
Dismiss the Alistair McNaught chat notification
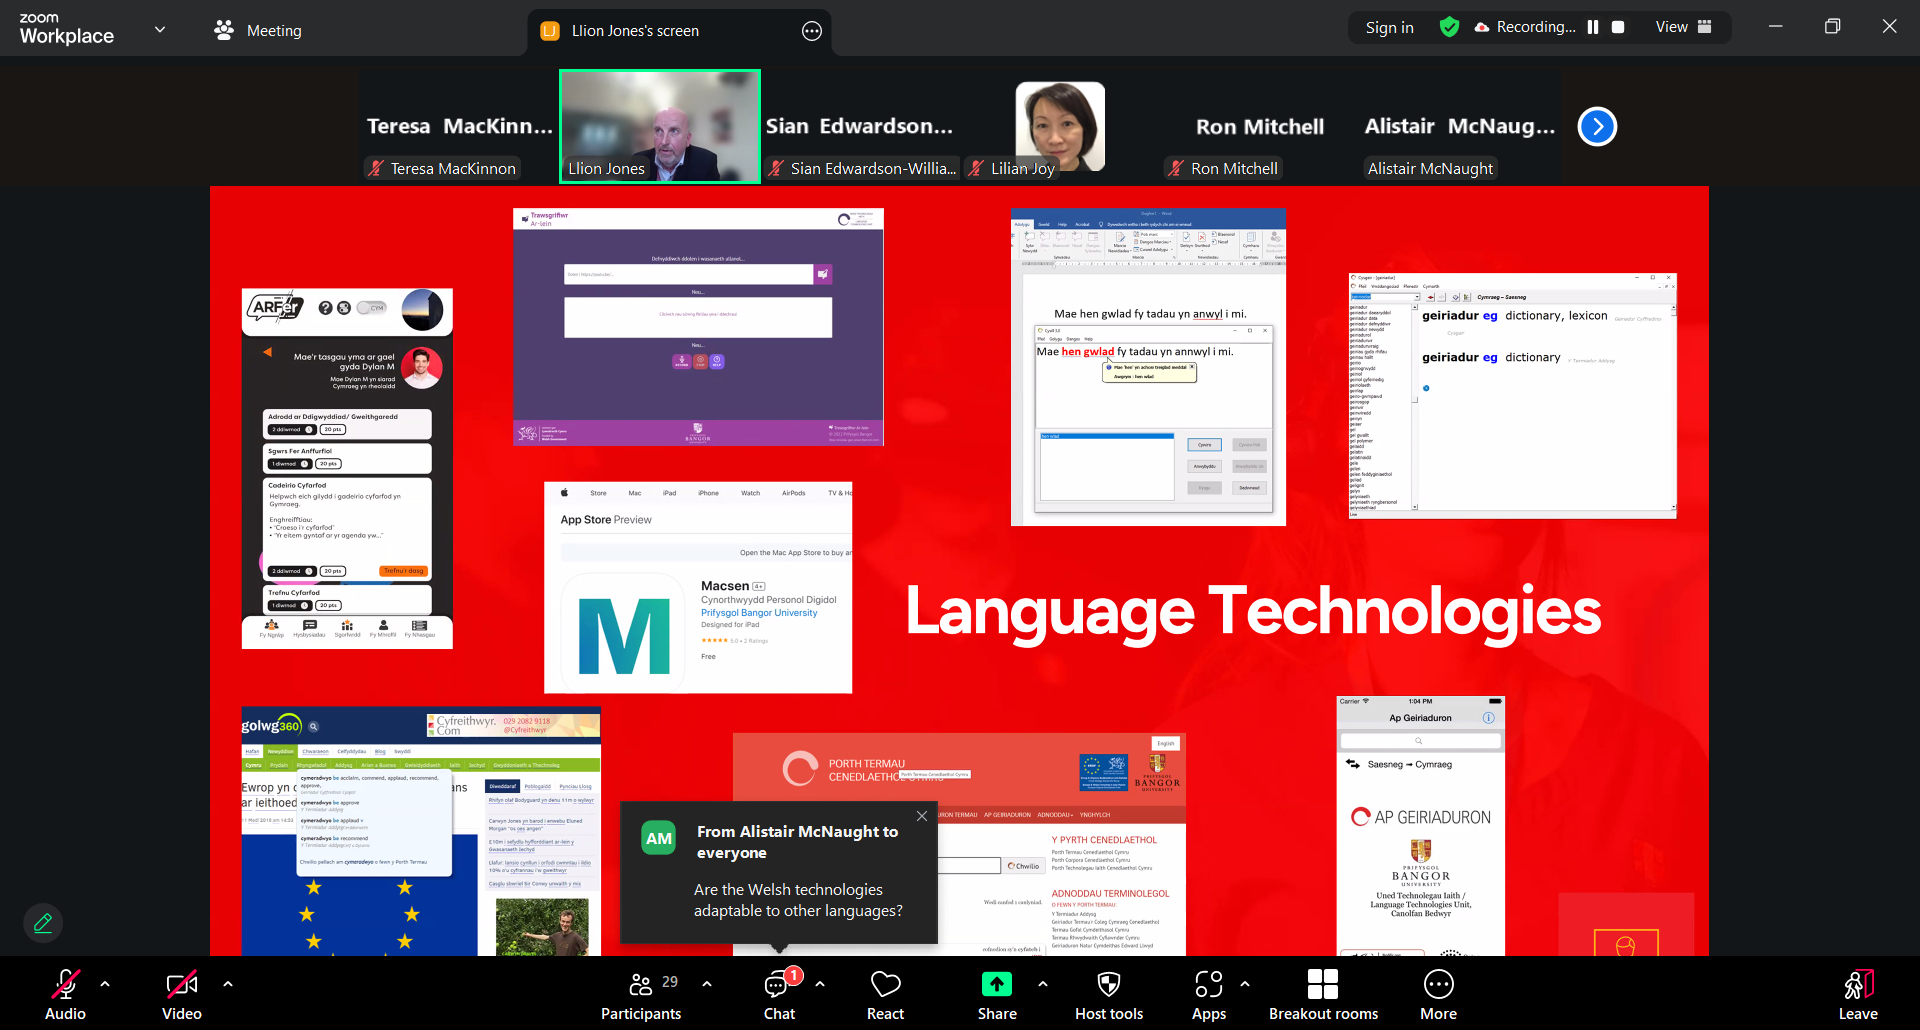[x=921, y=816]
